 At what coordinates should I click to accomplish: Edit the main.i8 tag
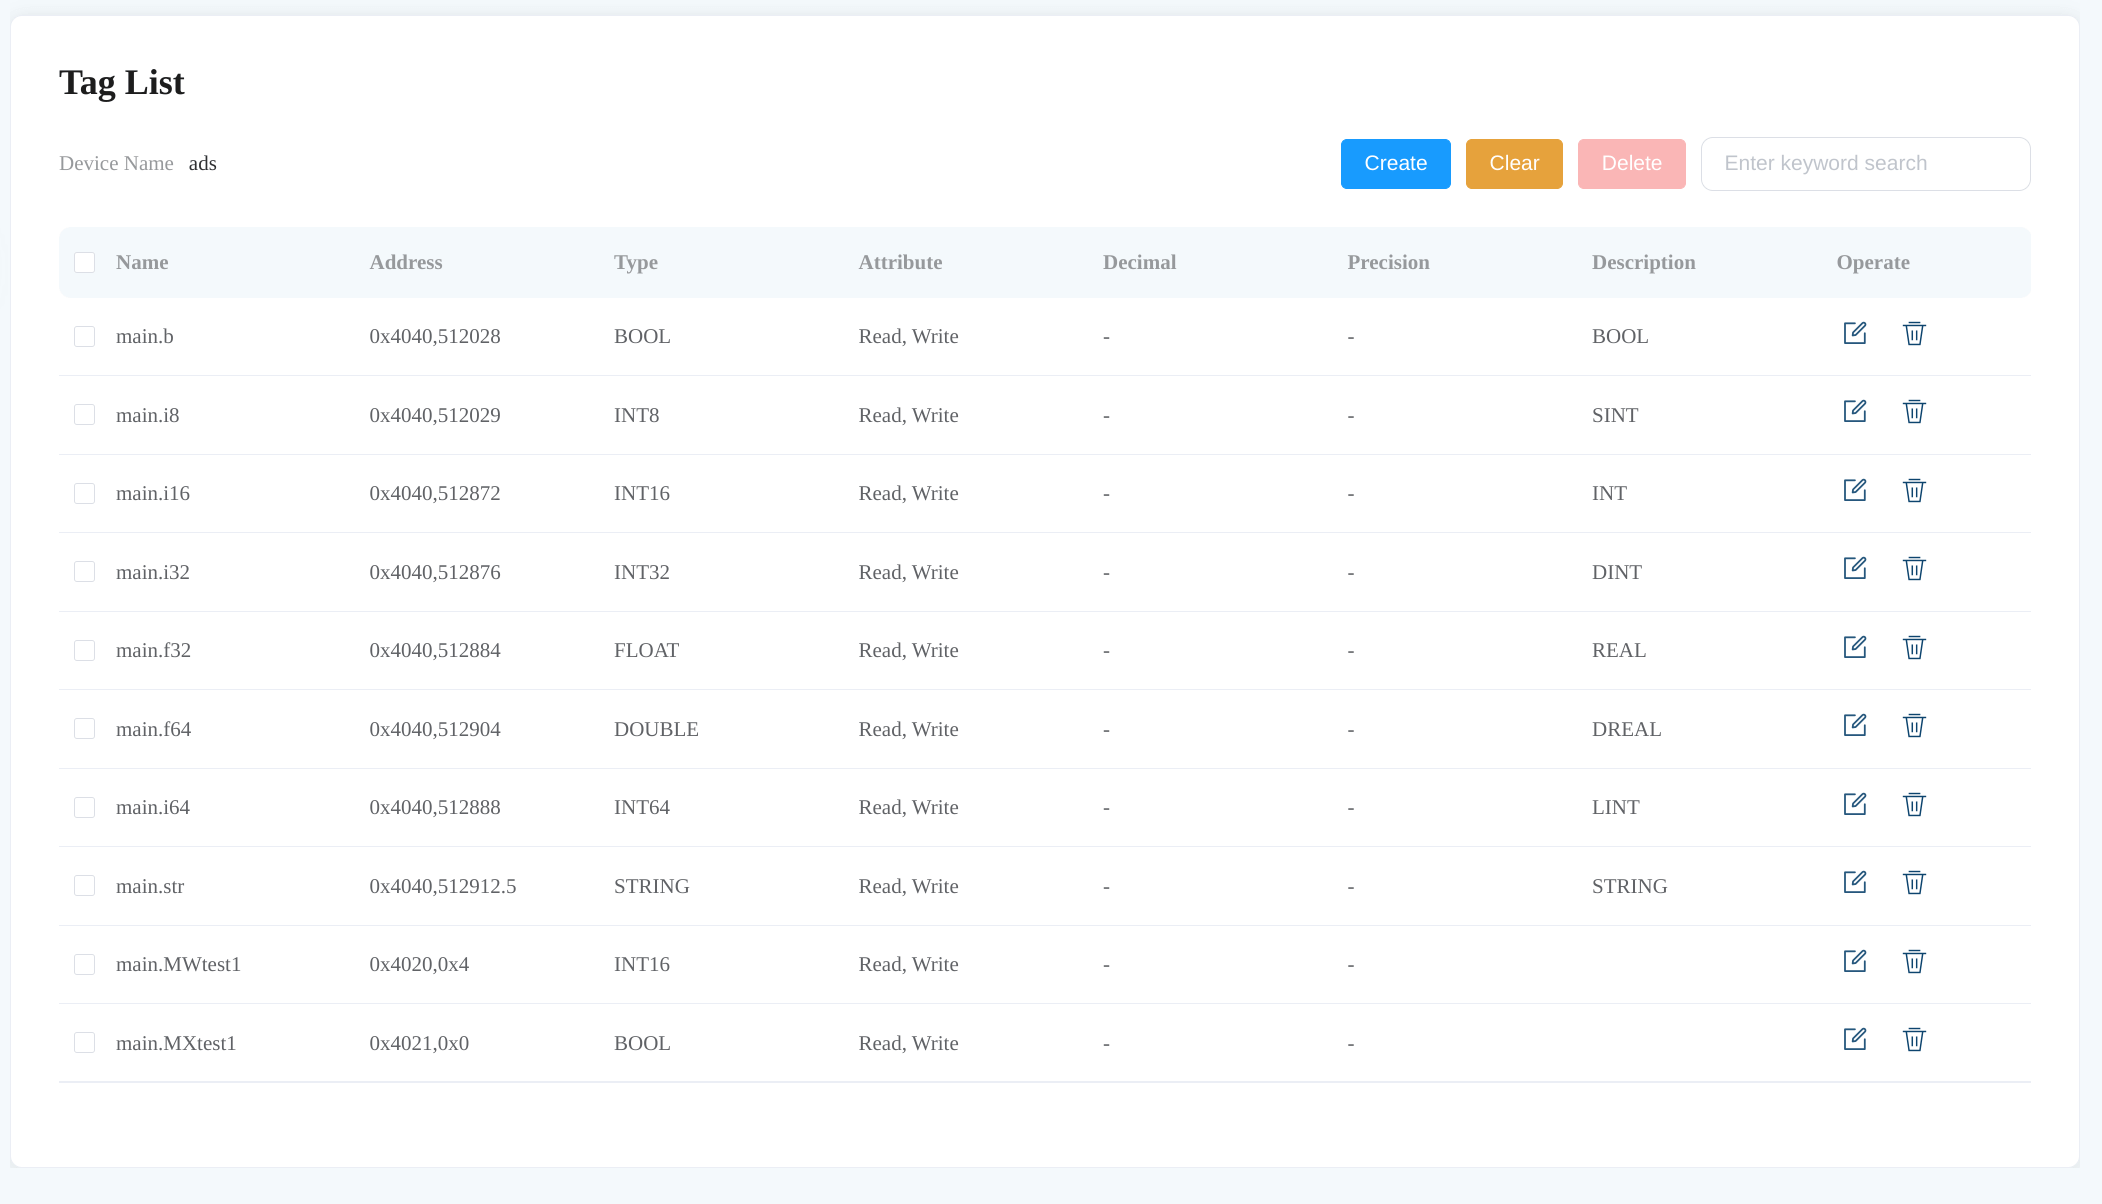[x=1855, y=411]
